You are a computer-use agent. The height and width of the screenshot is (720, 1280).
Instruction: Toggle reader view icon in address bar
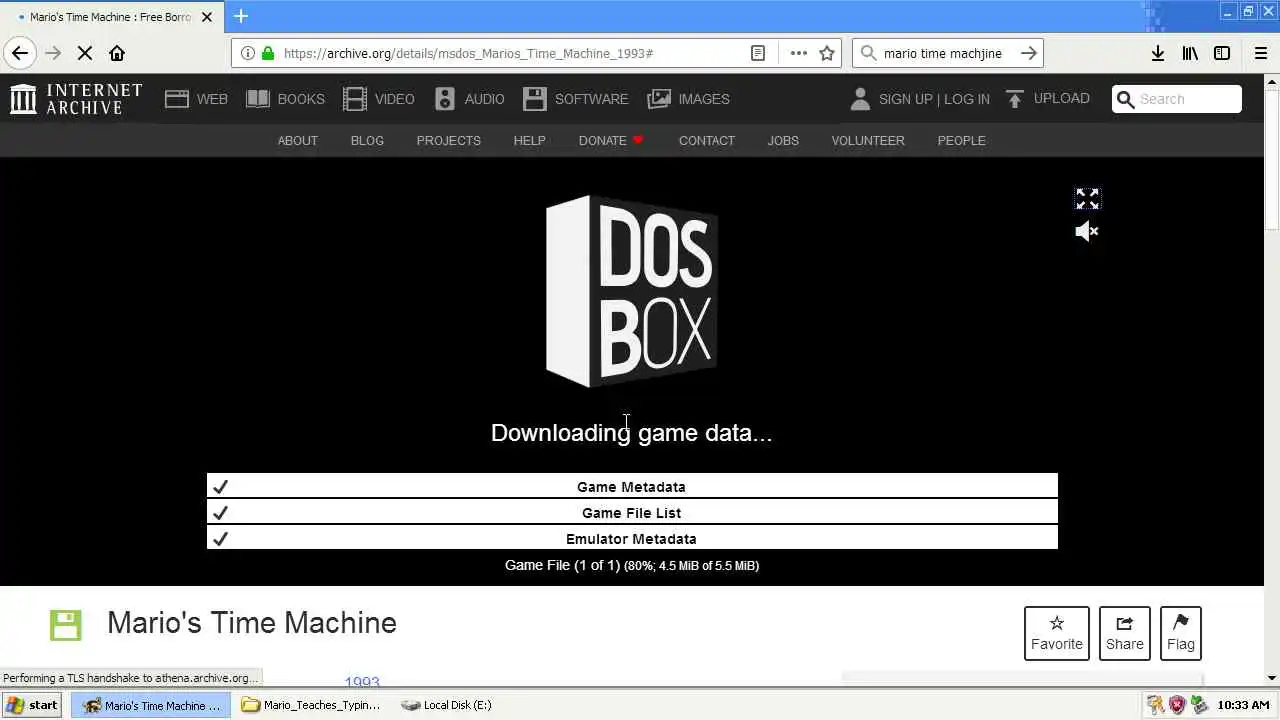click(x=758, y=53)
